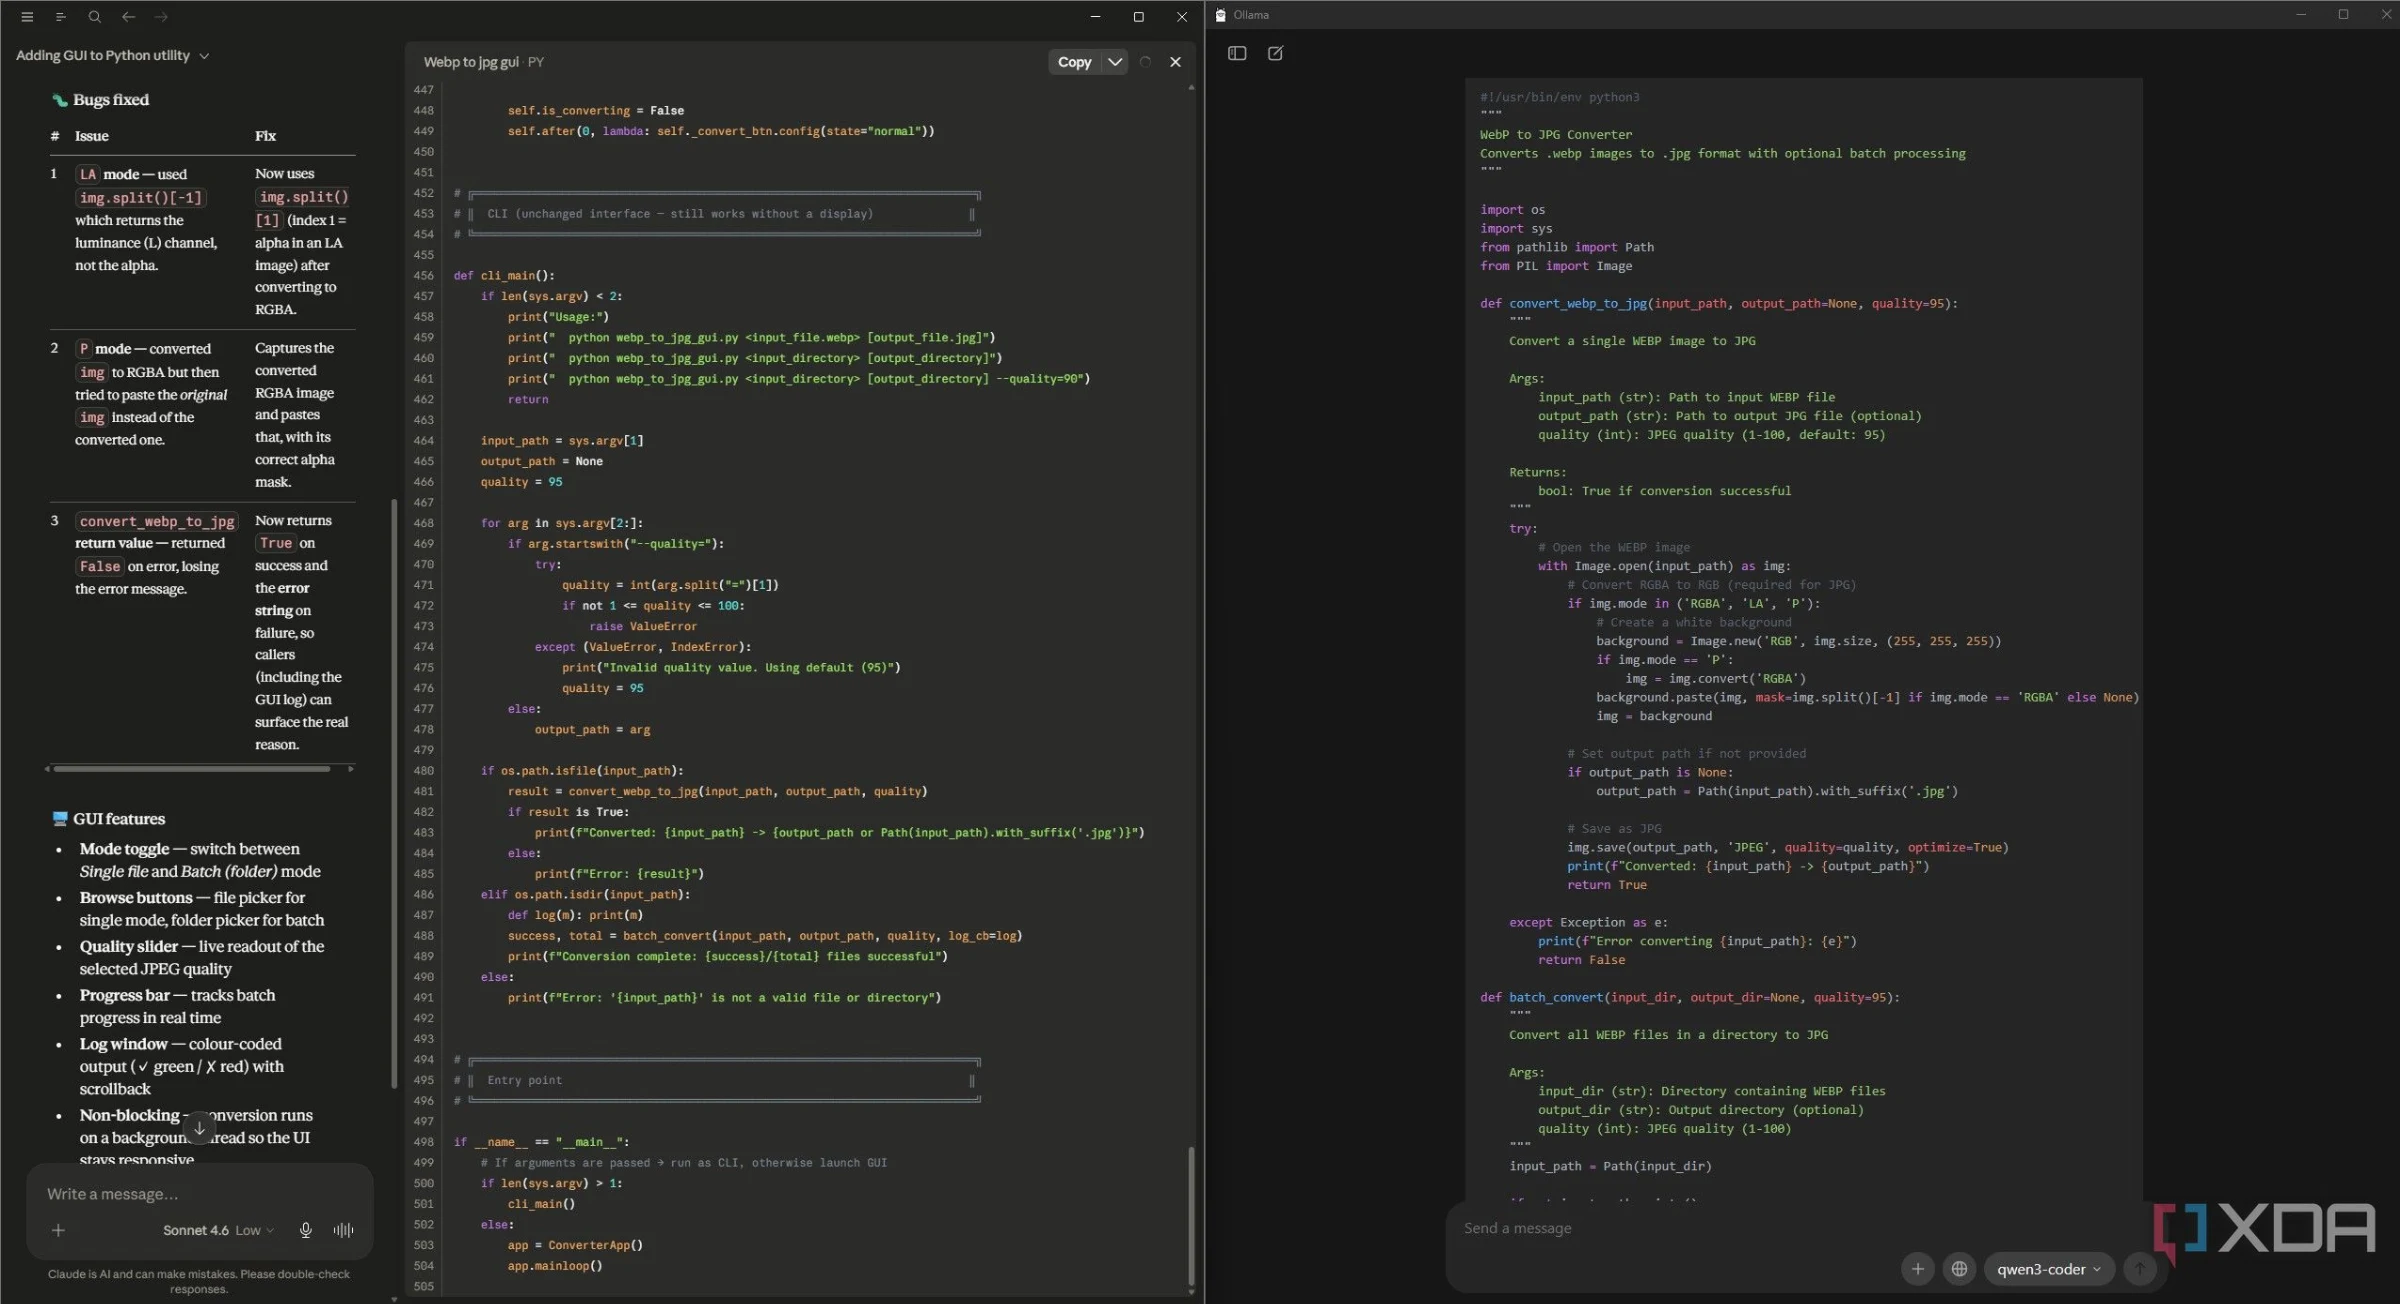This screenshot has width=2400, height=1304.
Task: Maximize the Claude window
Action: (x=1138, y=17)
